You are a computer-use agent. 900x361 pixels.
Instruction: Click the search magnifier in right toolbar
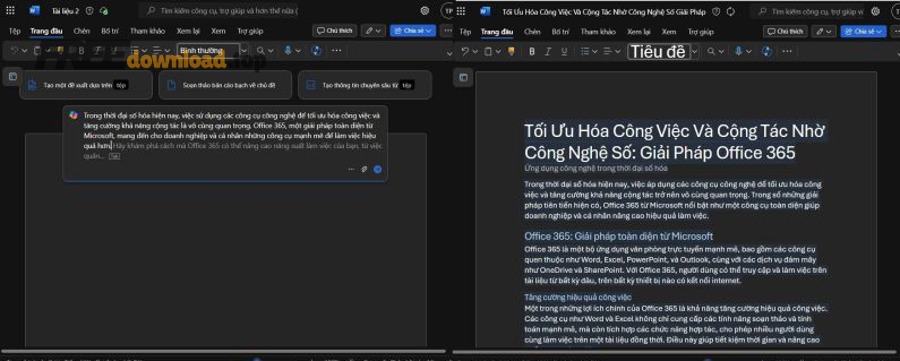(711, 51)
